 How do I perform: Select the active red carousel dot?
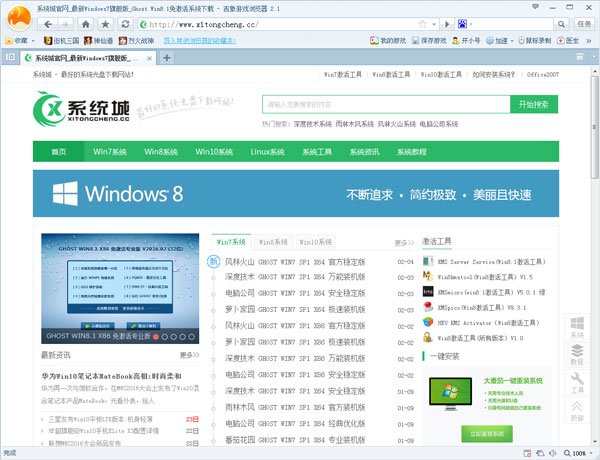156,337
